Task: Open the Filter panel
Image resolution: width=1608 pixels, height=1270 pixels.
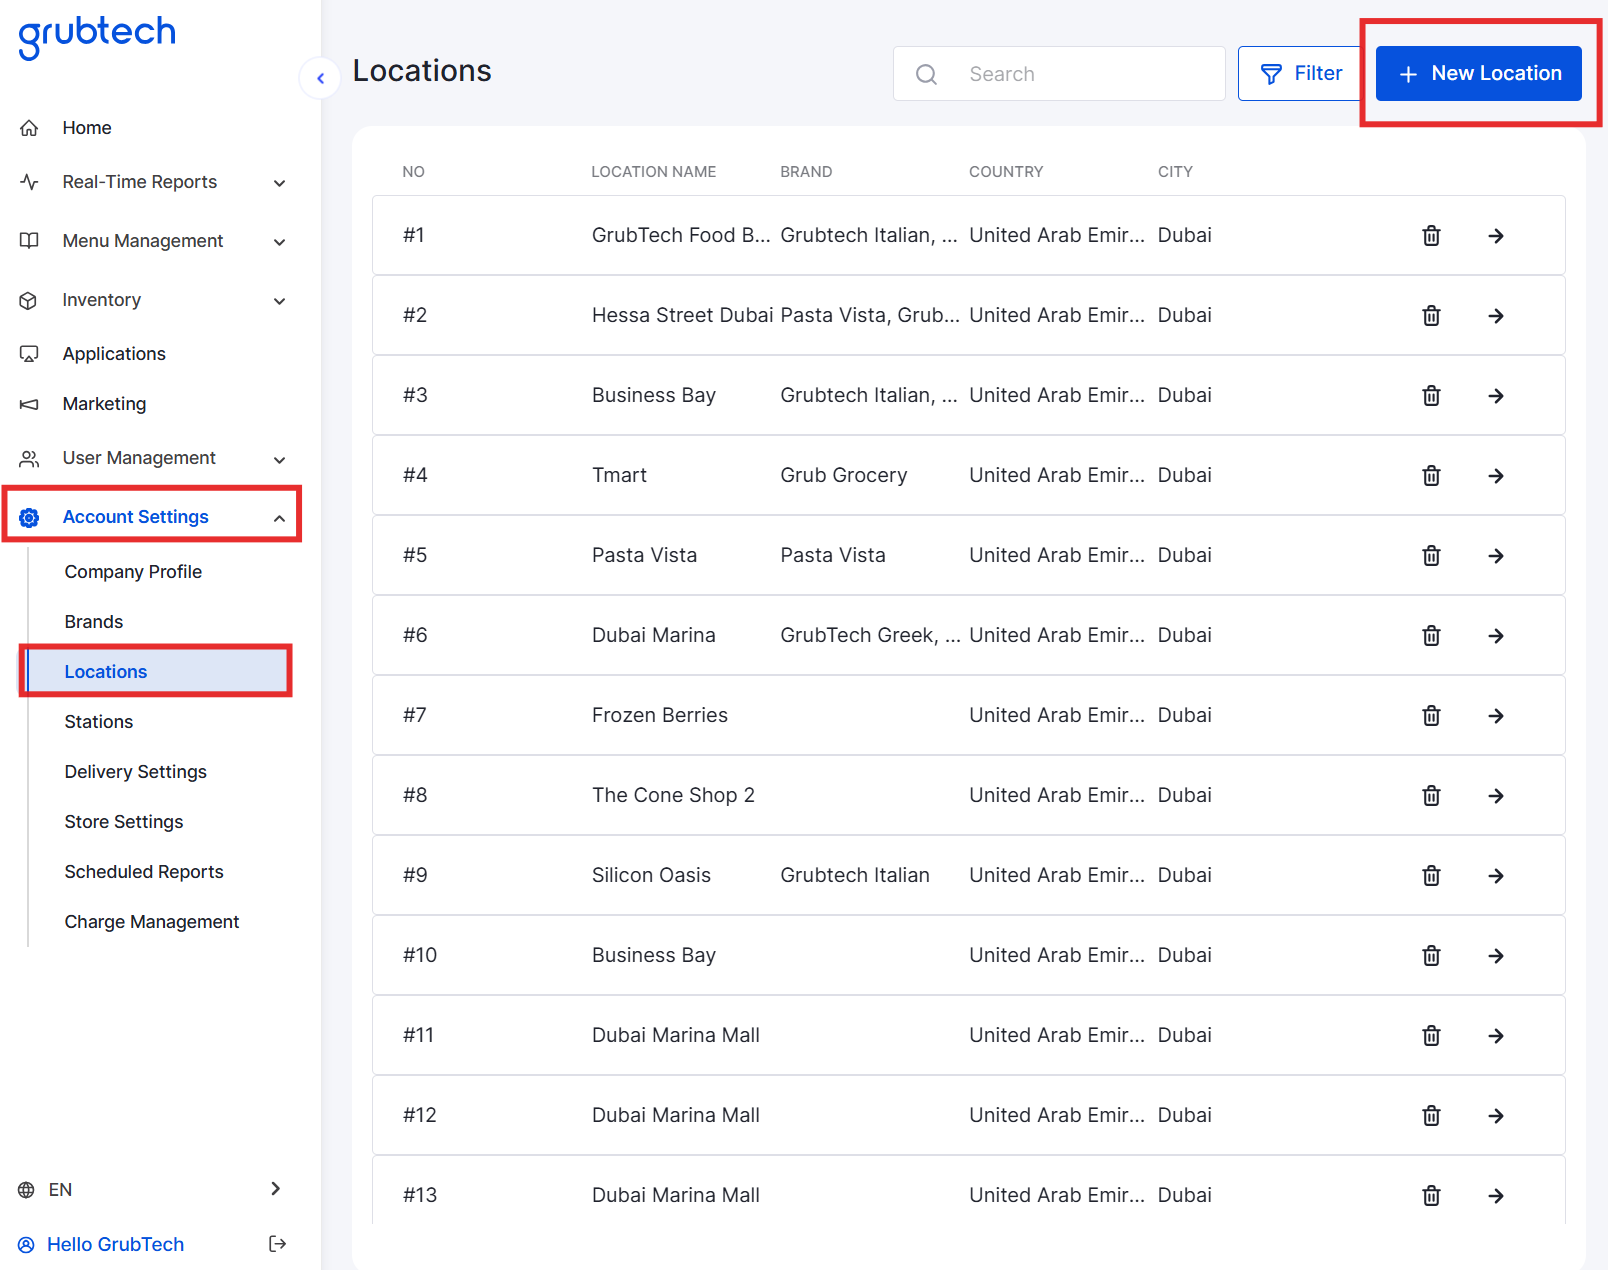Action: [x=1299, y=73]
